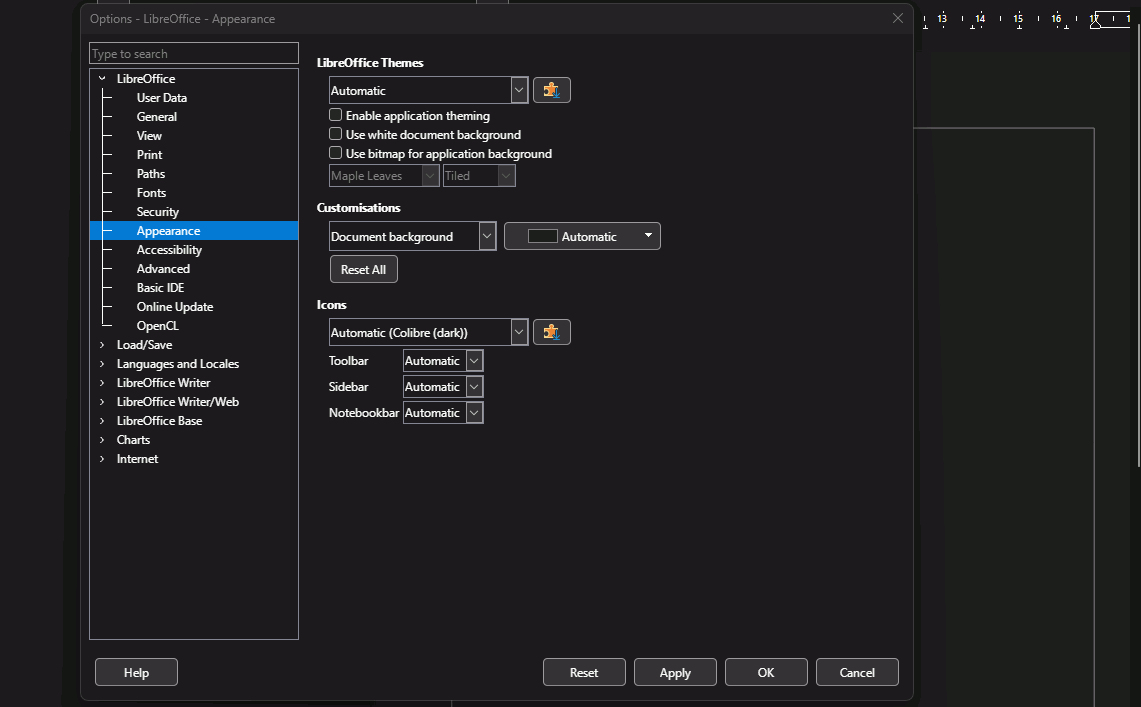The width and height of the screenshot is (1141, 707).
Task: Click the extension icon beside Icons dropdown
Action: [x=551, y=332]
